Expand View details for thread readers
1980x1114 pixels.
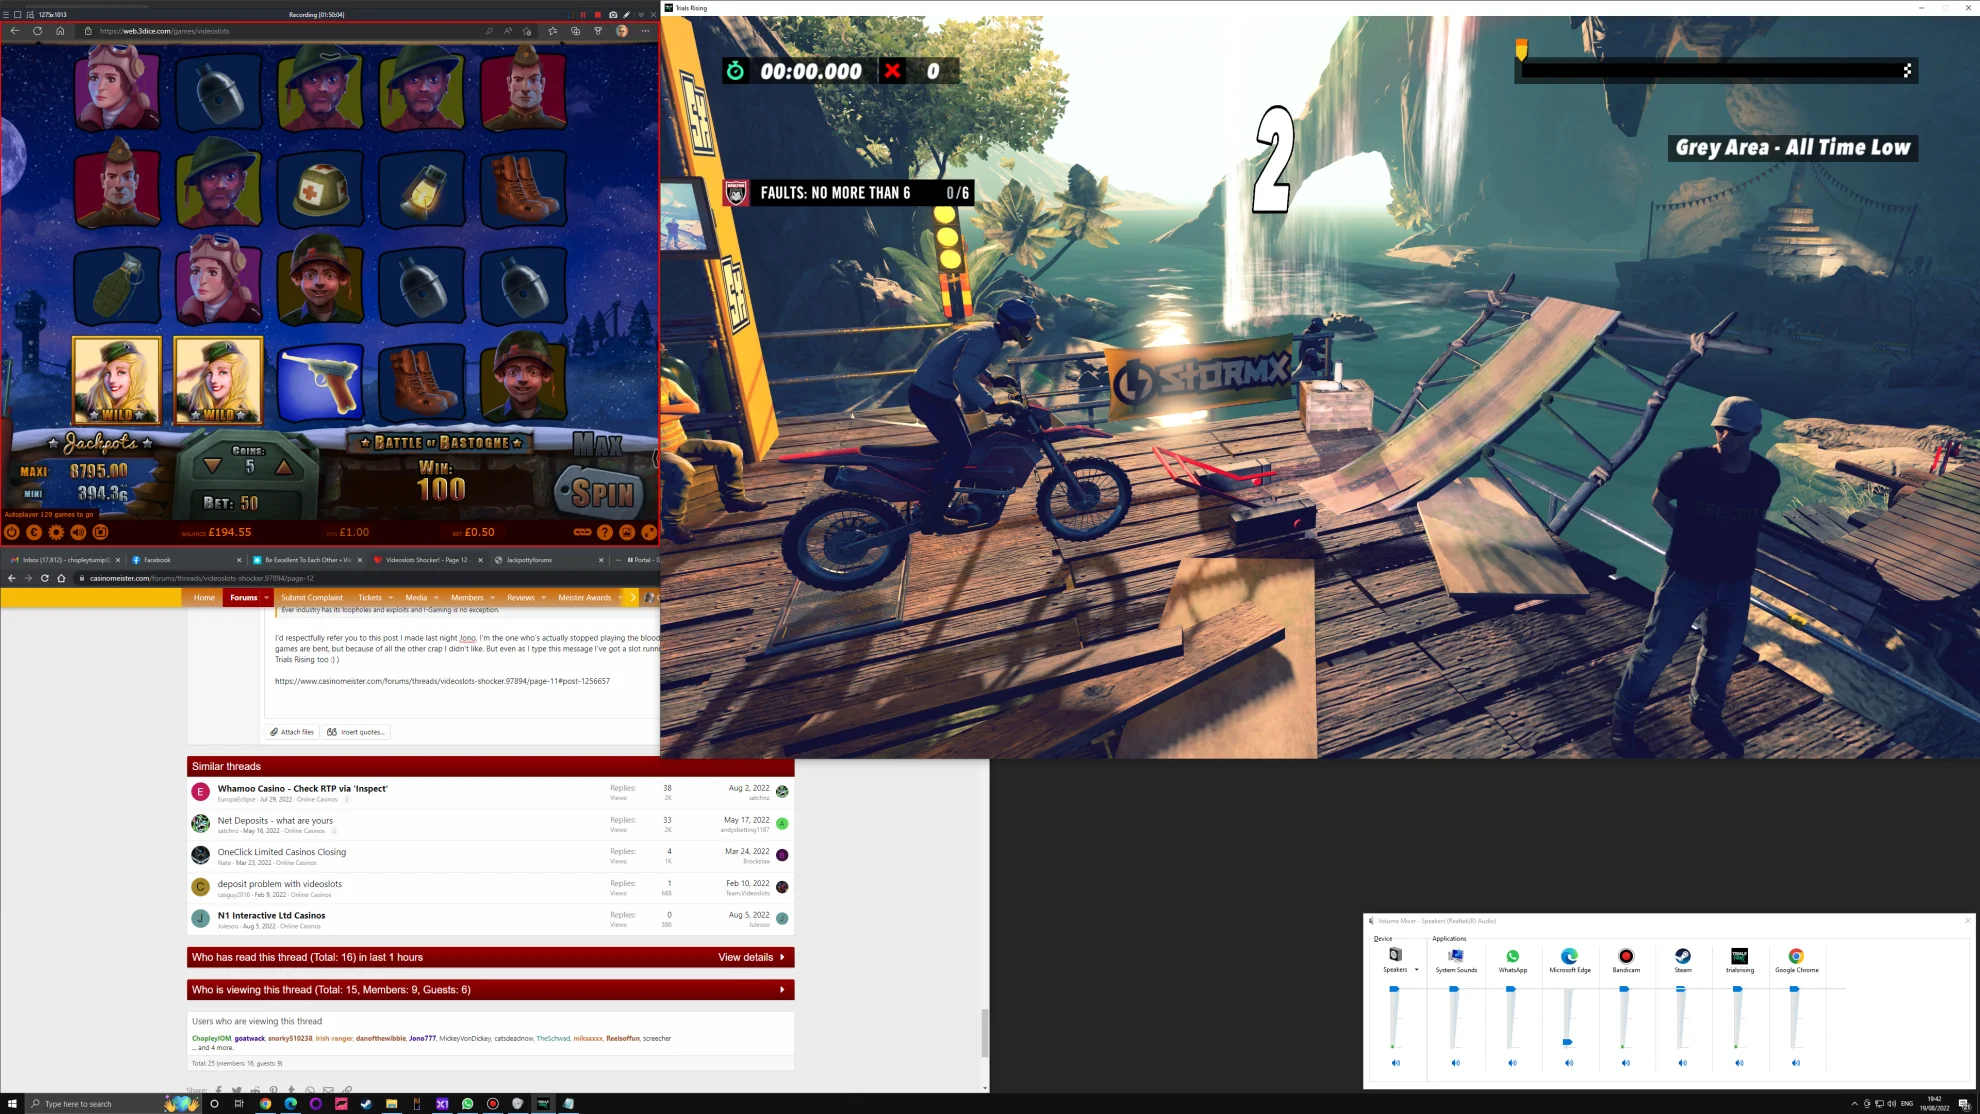[751, 958]
